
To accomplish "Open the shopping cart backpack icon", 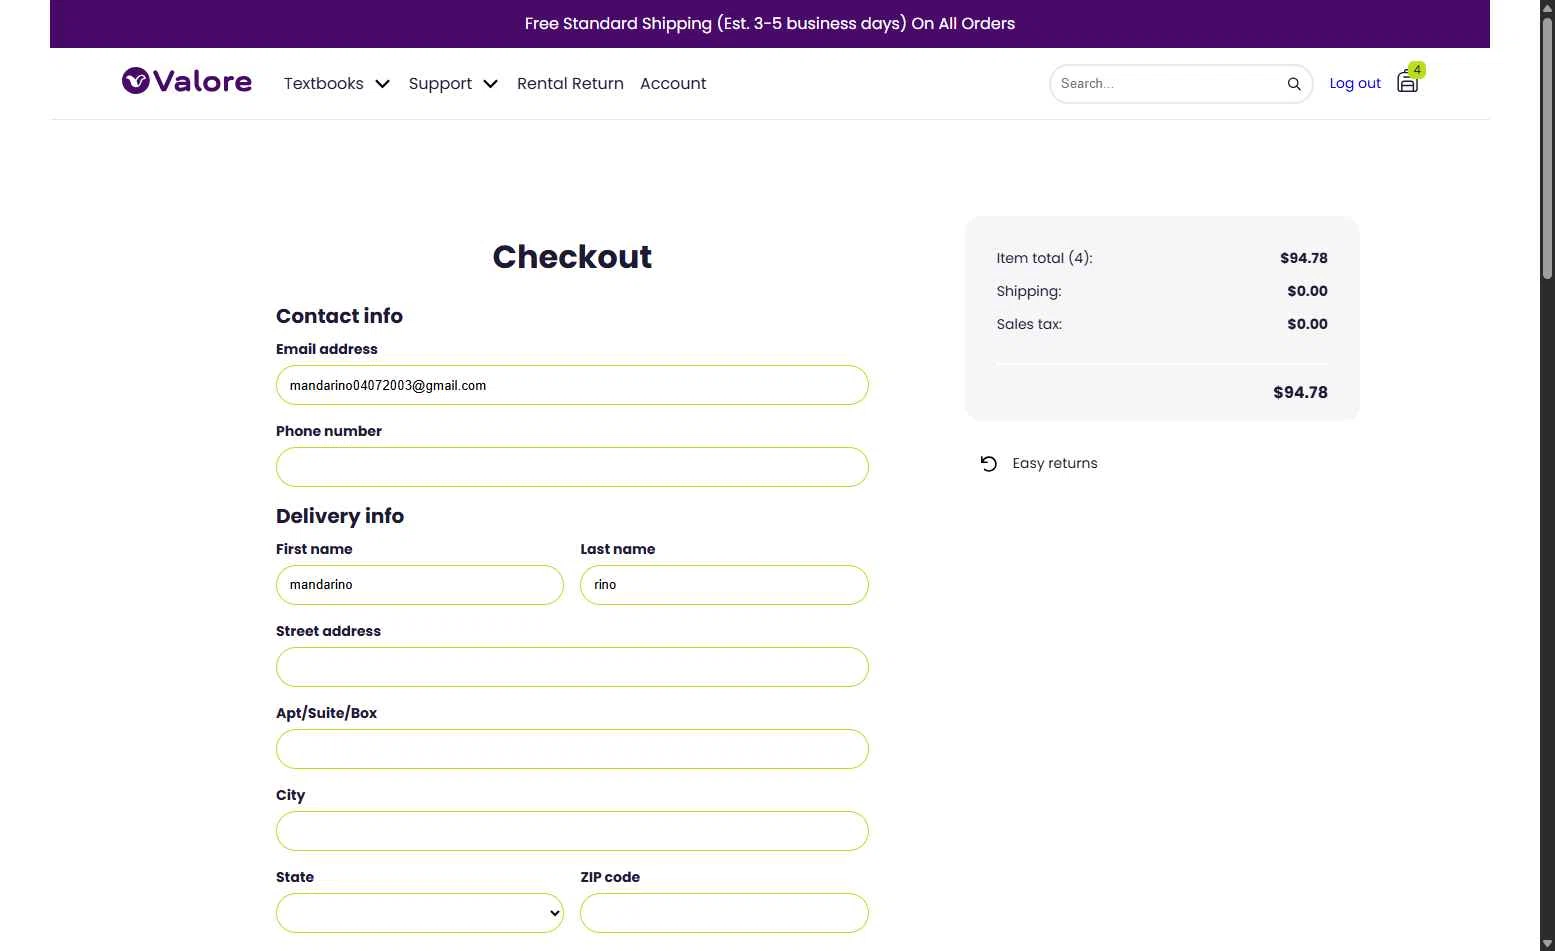I will [x=1407, y=83].
